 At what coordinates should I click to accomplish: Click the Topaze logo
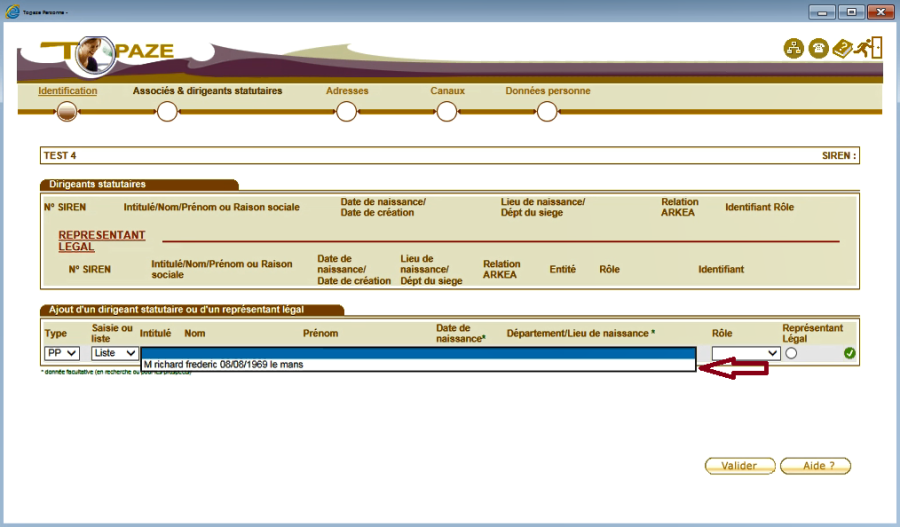pyautogui.click(x=110, y=50)
